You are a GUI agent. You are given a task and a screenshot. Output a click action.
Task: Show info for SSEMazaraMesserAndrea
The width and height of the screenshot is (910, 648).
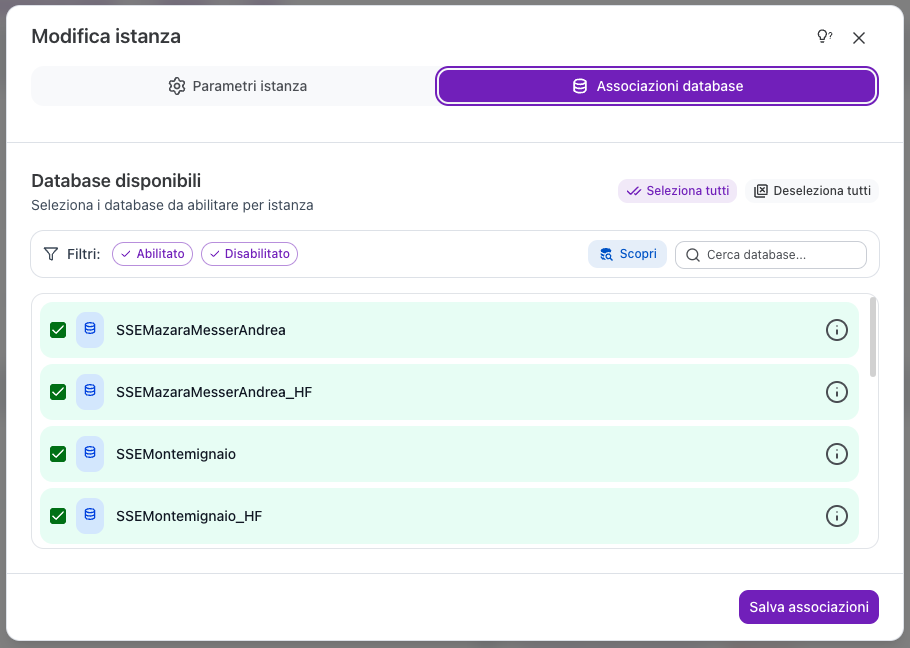(x=836, y=330)
